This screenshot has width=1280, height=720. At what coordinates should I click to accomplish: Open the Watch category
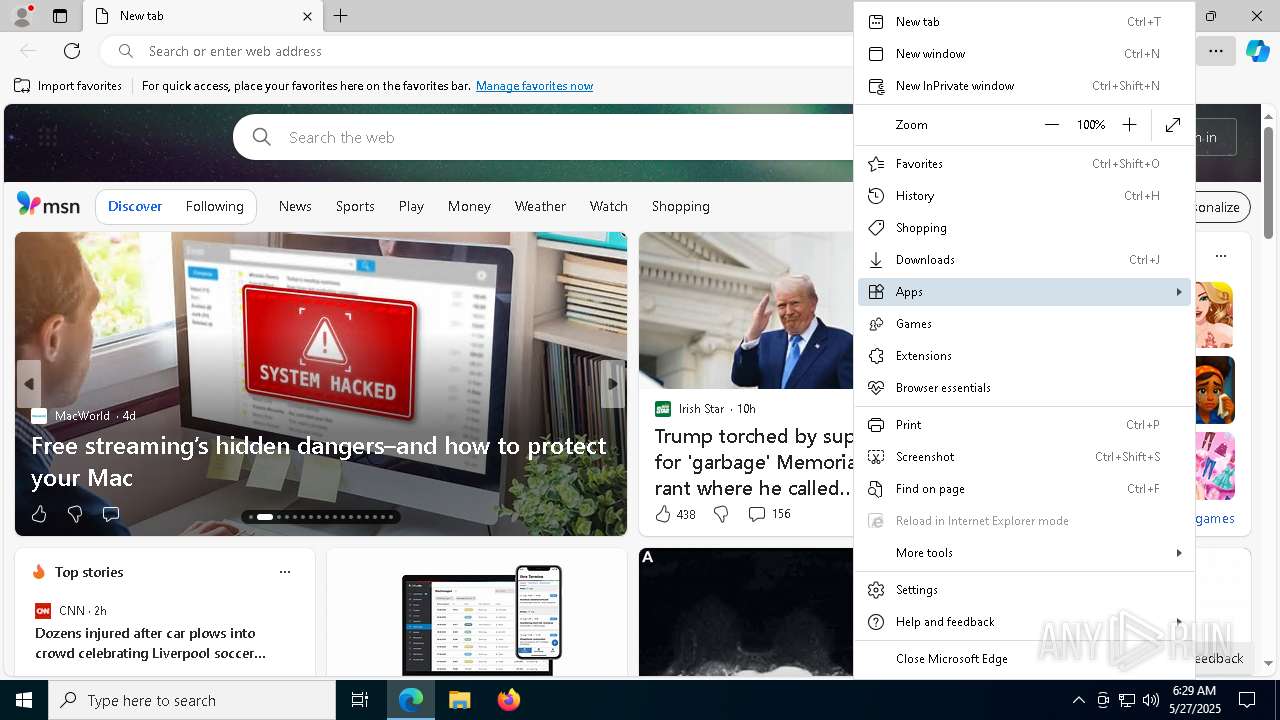(x=609, y=206)
